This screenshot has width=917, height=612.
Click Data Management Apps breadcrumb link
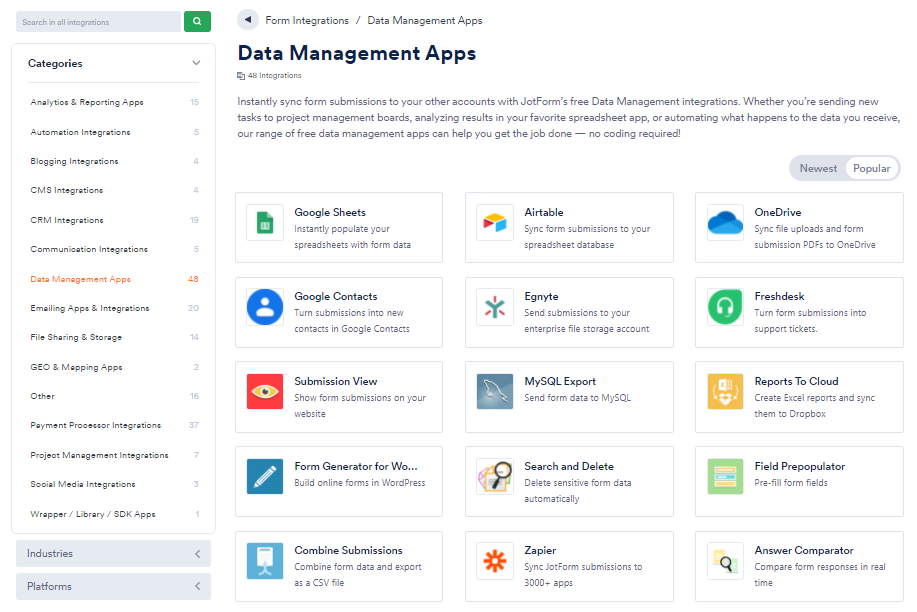pyautogui.click(x=425, y=20)
